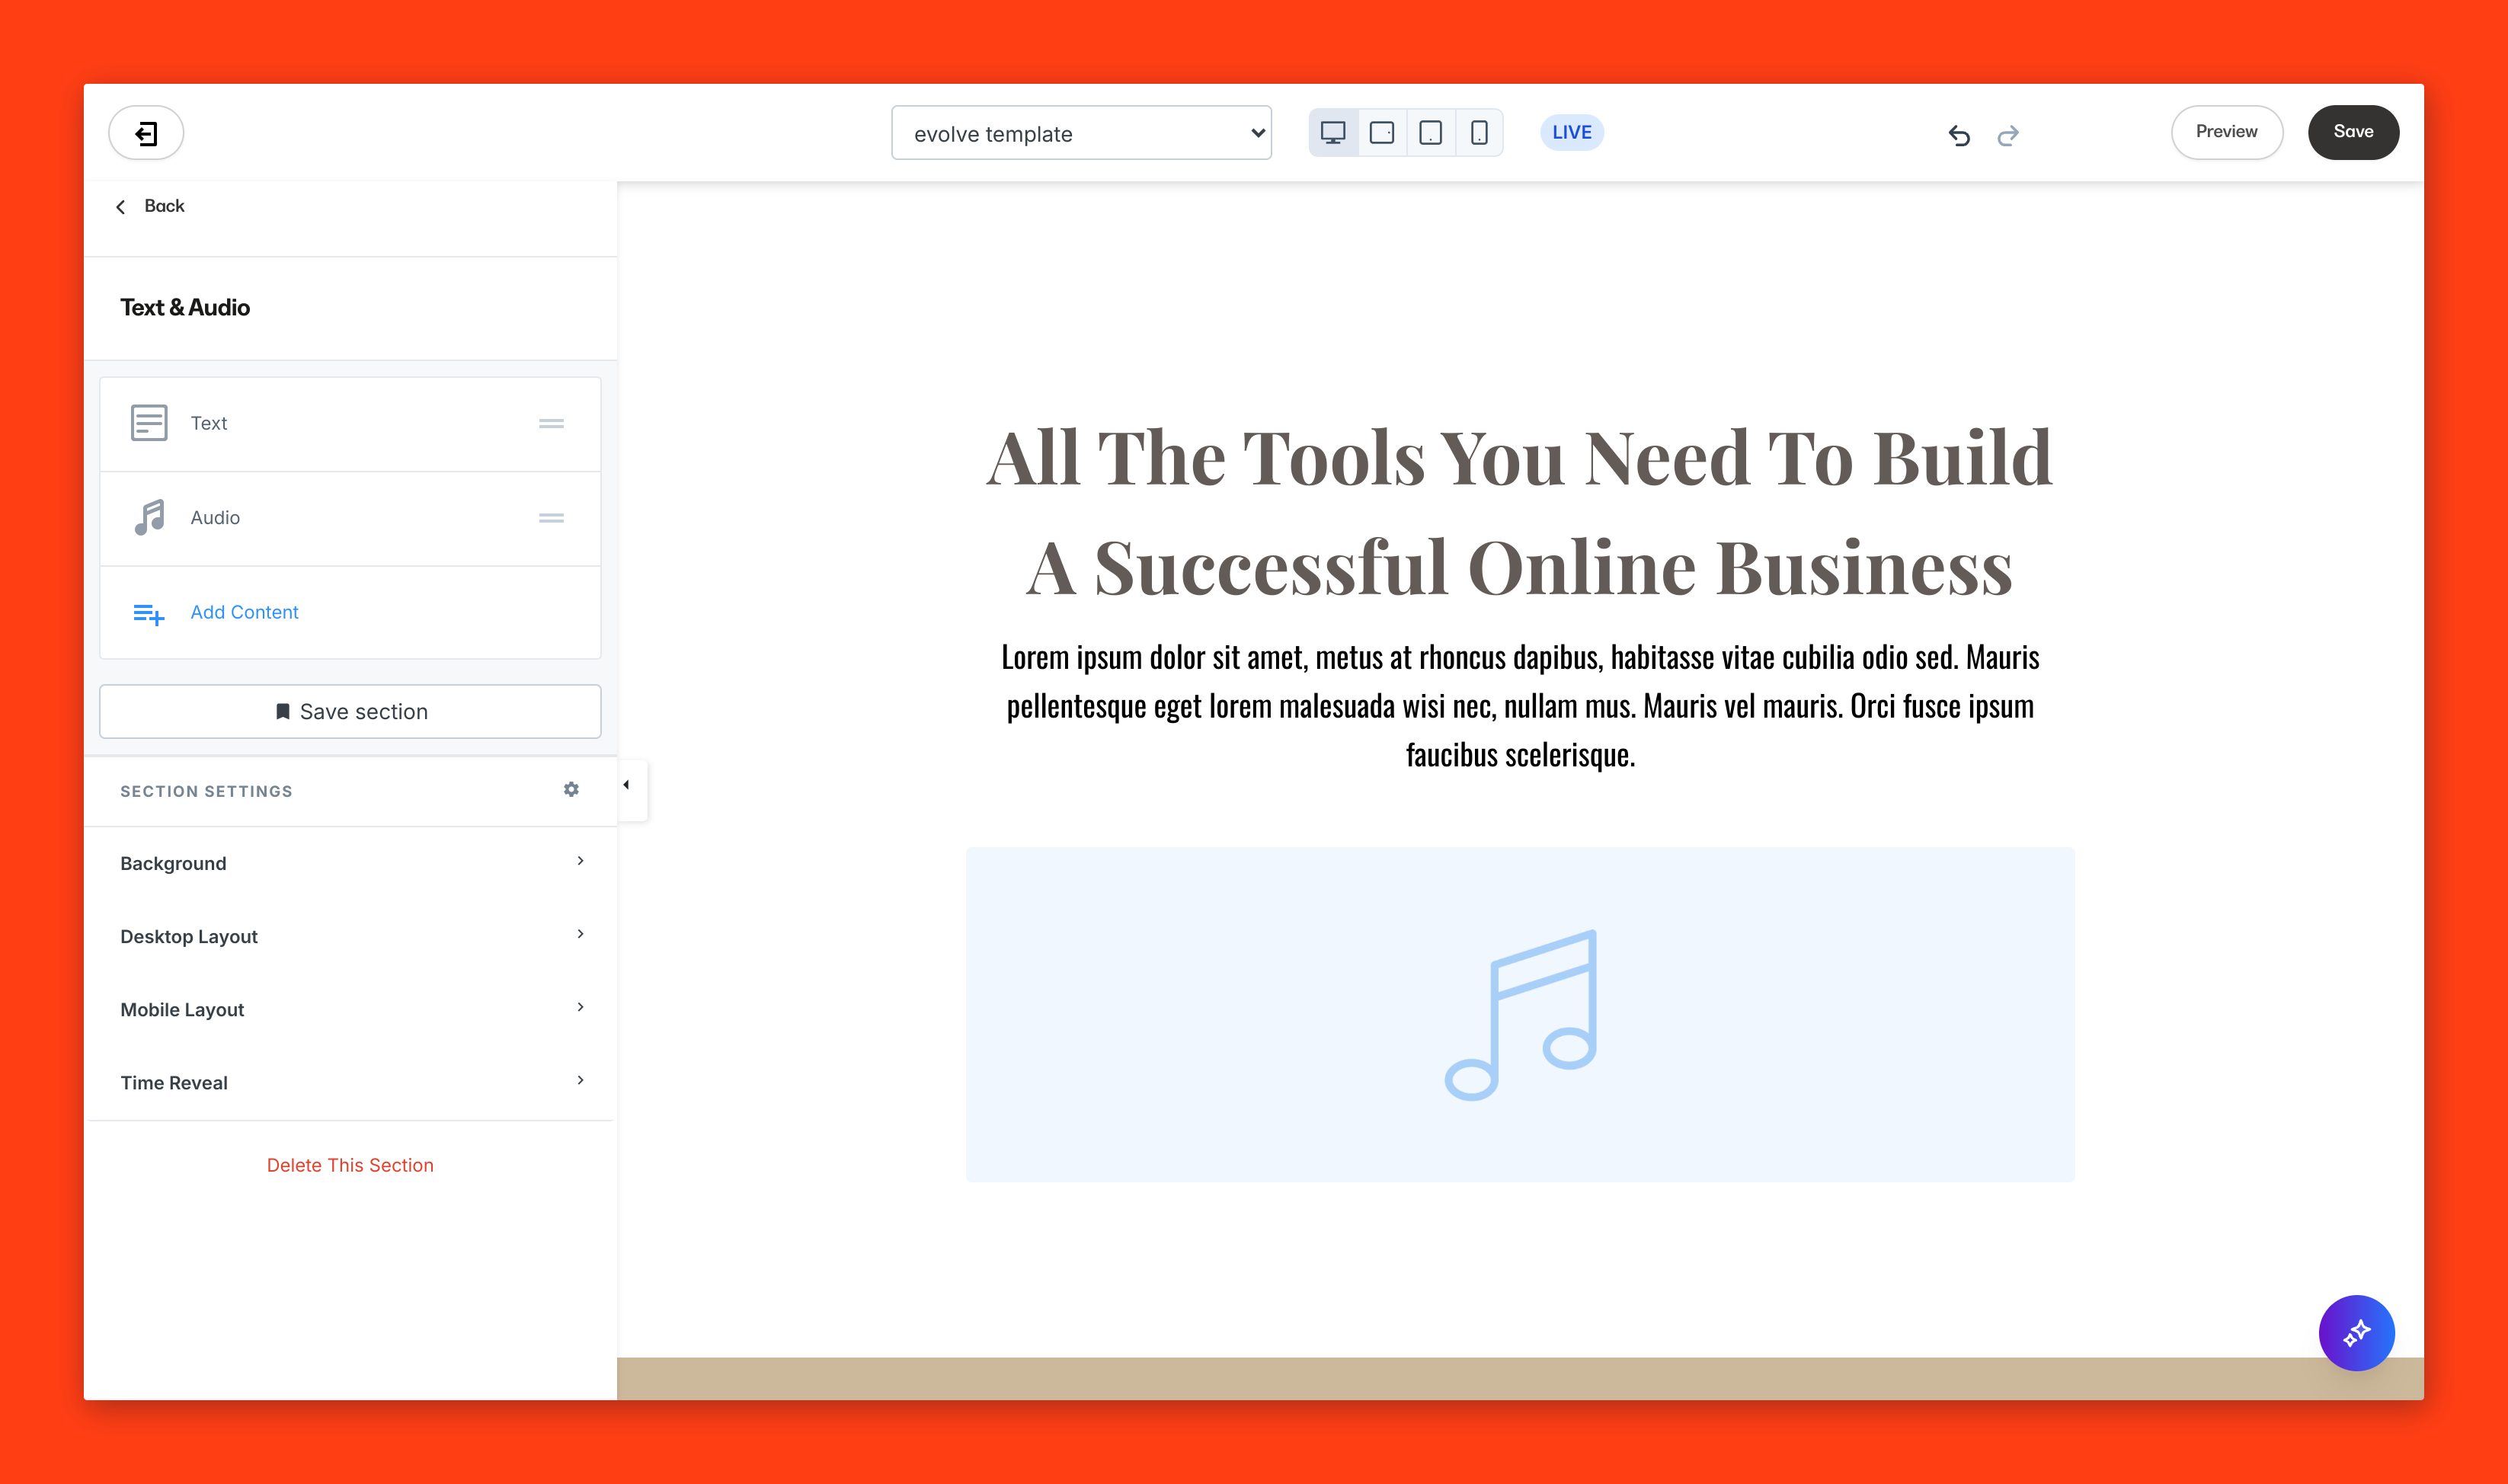Open the Text content block

point(209,424)
